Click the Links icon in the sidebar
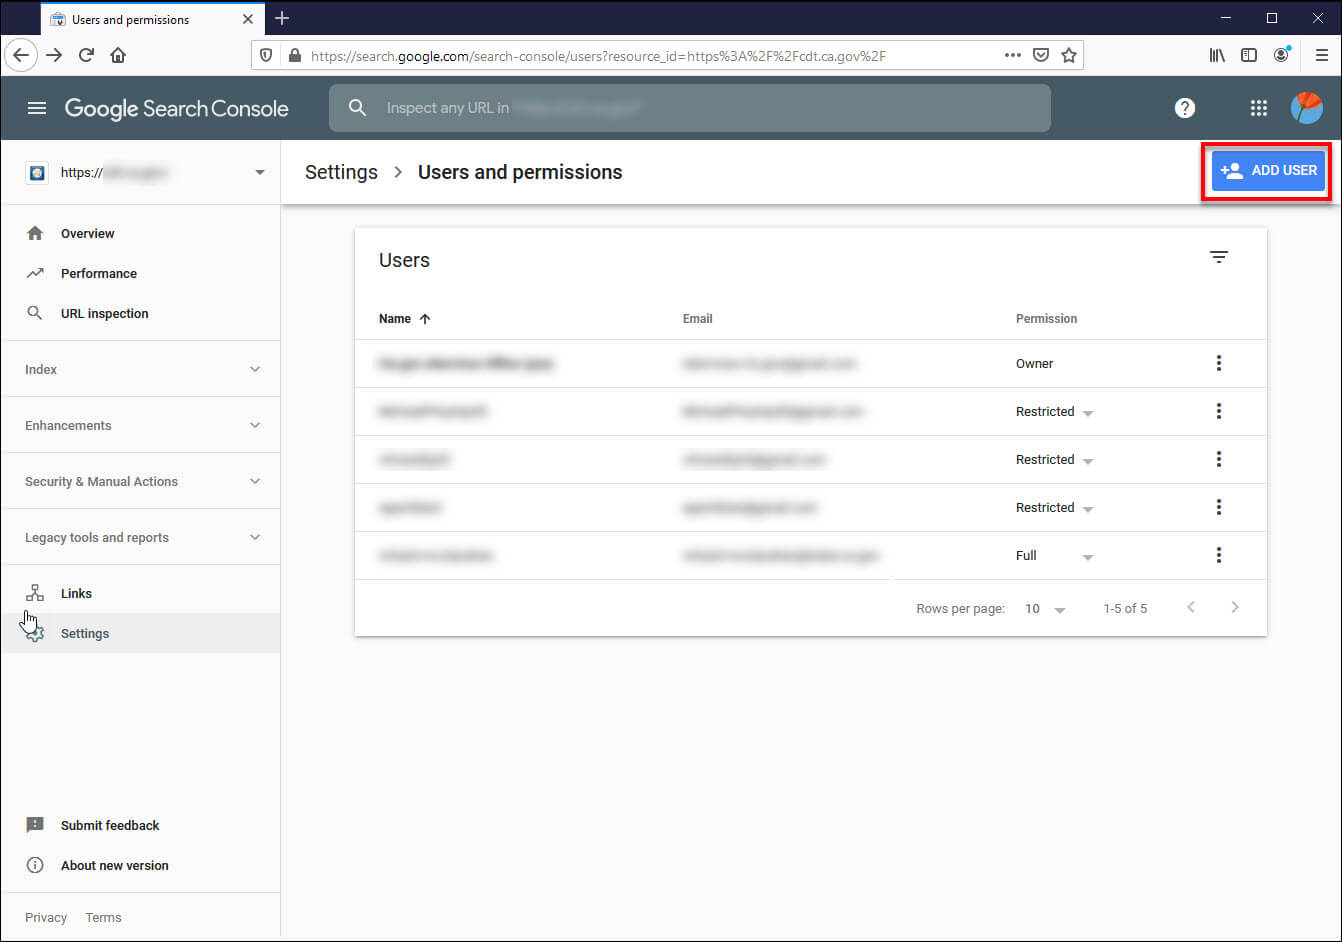This screenshot has width=1342, height=942. [36, 592]
